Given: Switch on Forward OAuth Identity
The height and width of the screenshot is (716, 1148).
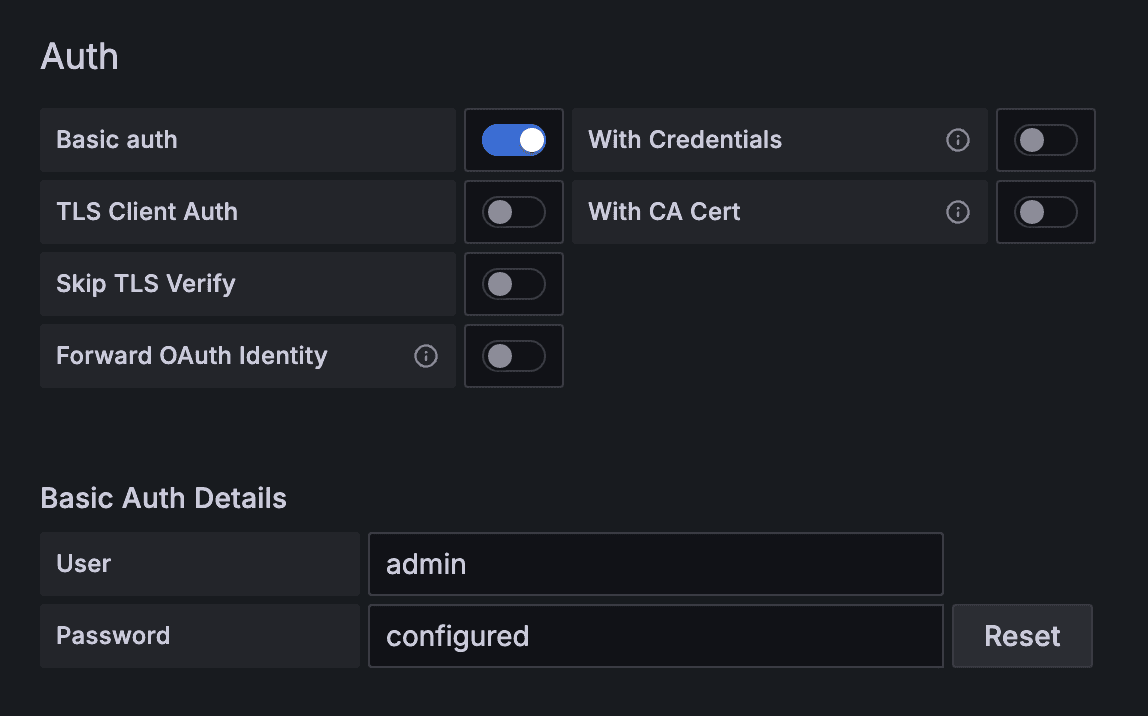Looking at the screenshot, I should coord(513,356).
